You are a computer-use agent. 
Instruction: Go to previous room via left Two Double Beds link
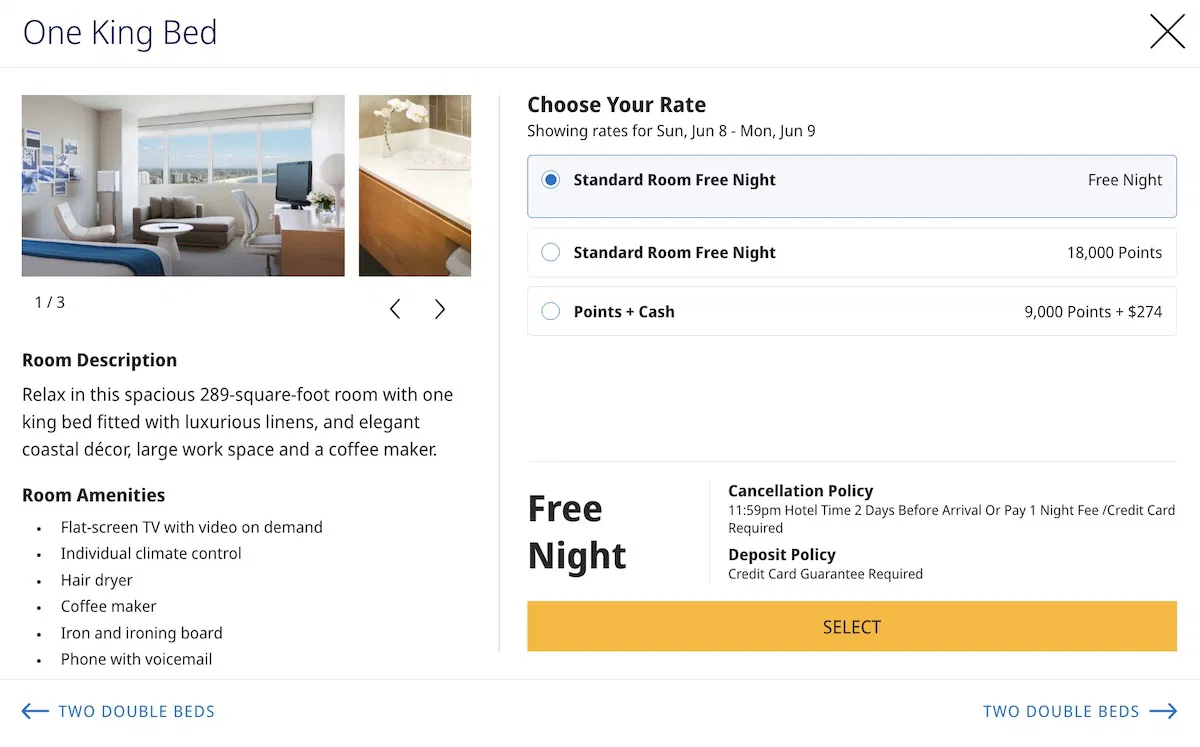[x=136, y=712]
